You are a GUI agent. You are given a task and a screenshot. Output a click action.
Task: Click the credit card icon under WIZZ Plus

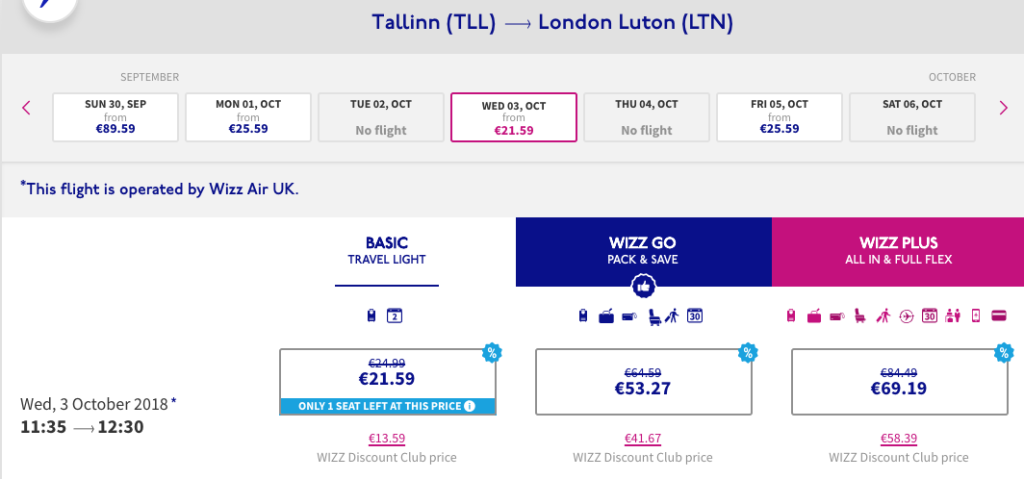[x=998, y=317]
